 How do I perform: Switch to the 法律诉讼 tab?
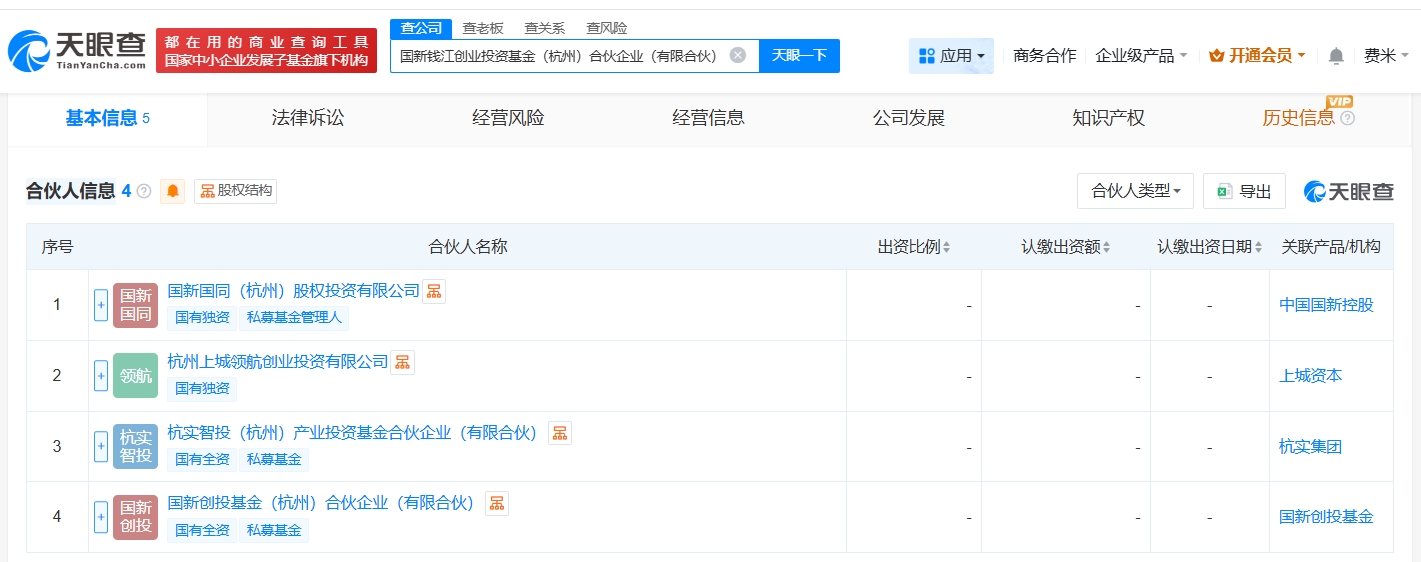tap(308, 118)
